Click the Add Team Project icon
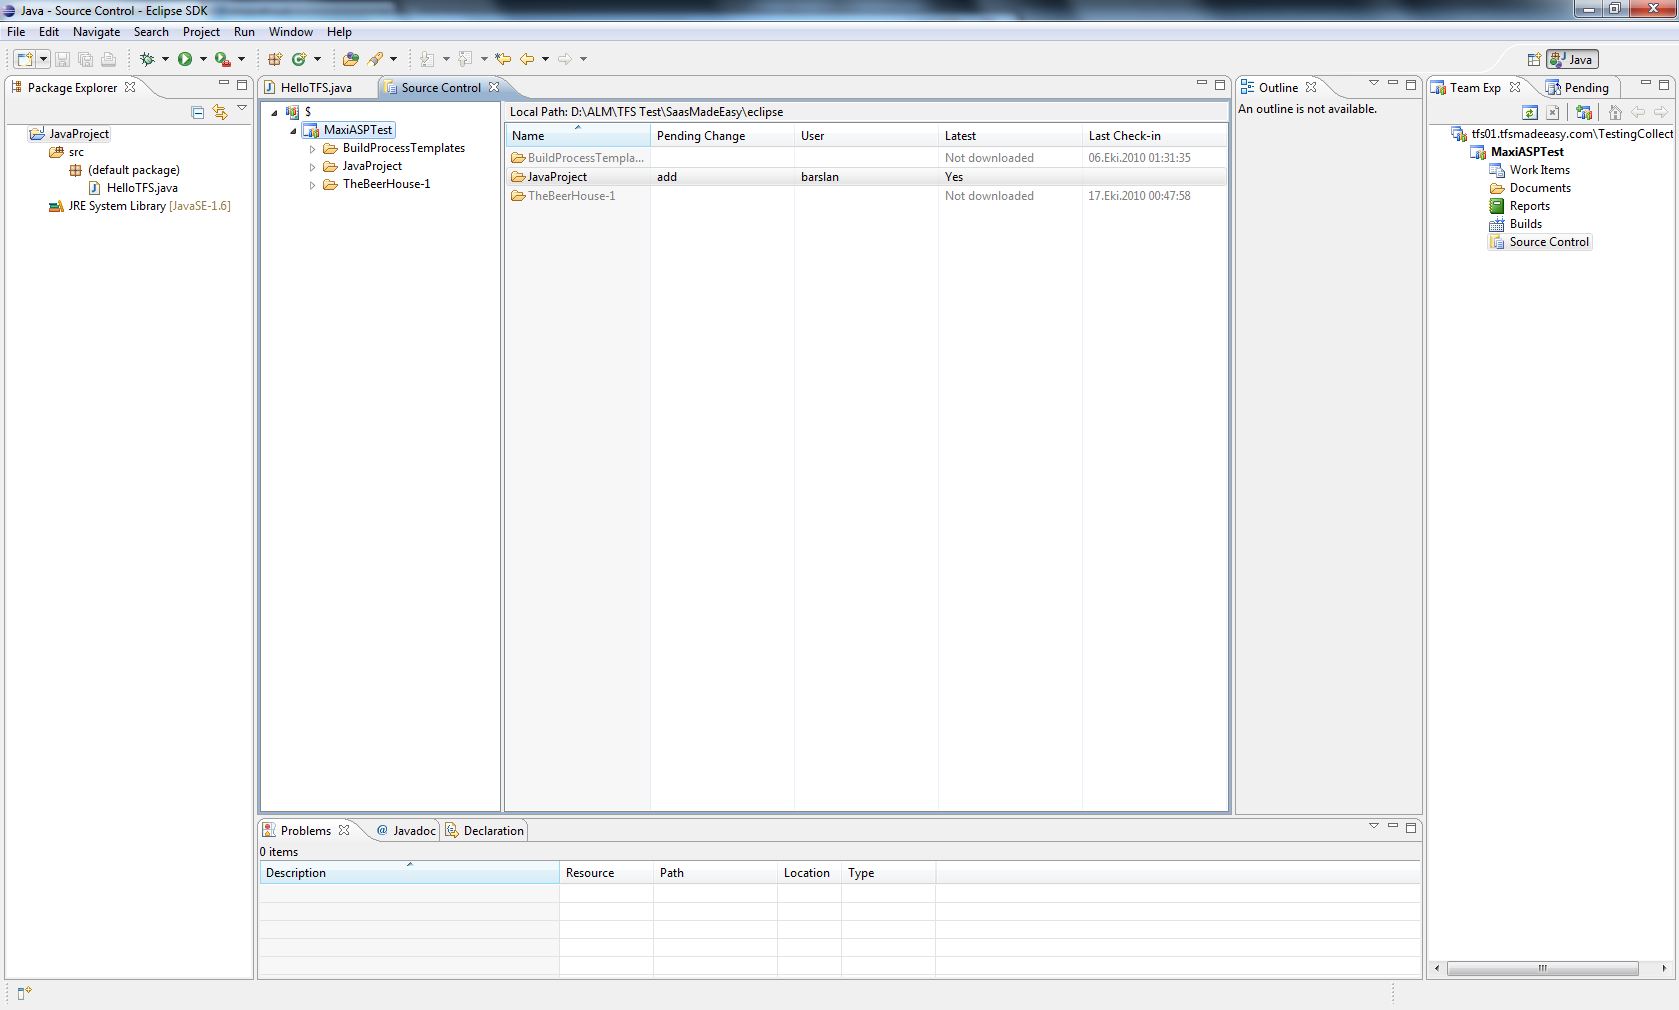 click(x=1584, y=112)
